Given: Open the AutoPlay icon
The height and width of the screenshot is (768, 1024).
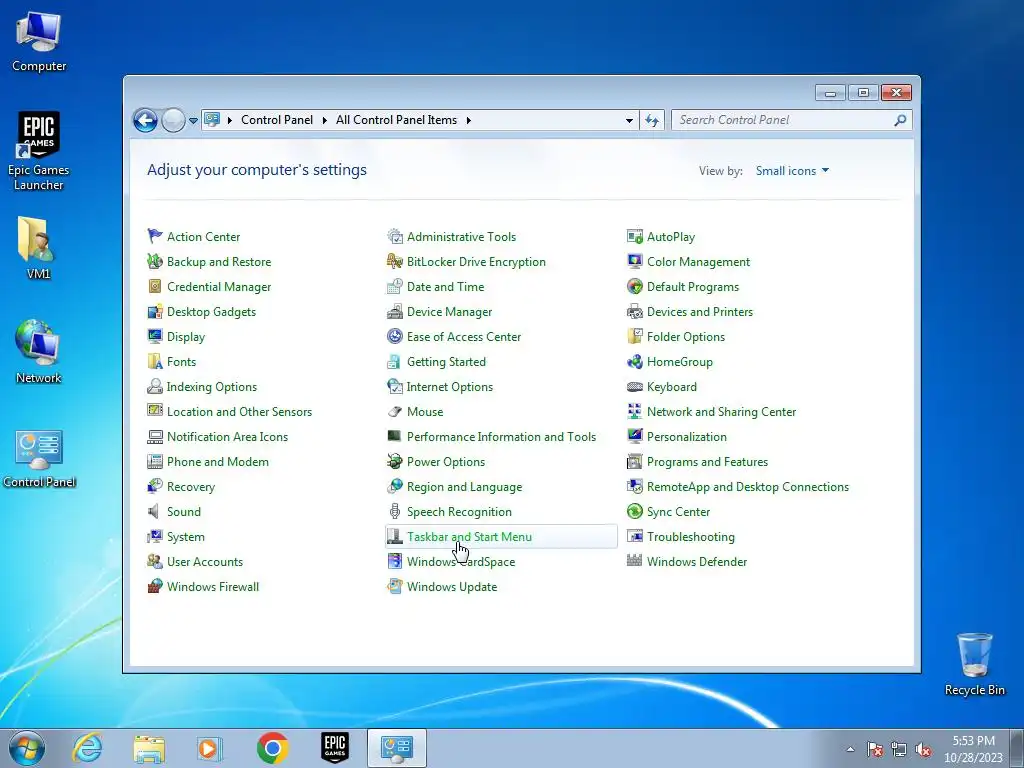Looking at the screenshot, I should point(635,236).
